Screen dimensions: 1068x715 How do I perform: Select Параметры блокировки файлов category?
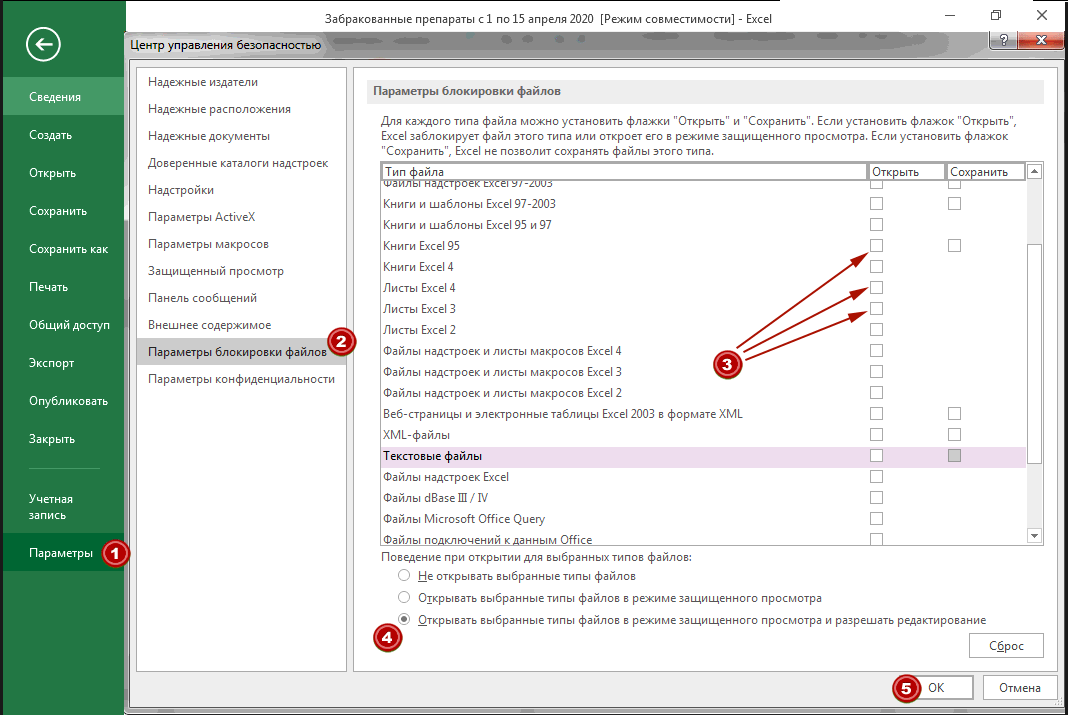coord(241,352)
